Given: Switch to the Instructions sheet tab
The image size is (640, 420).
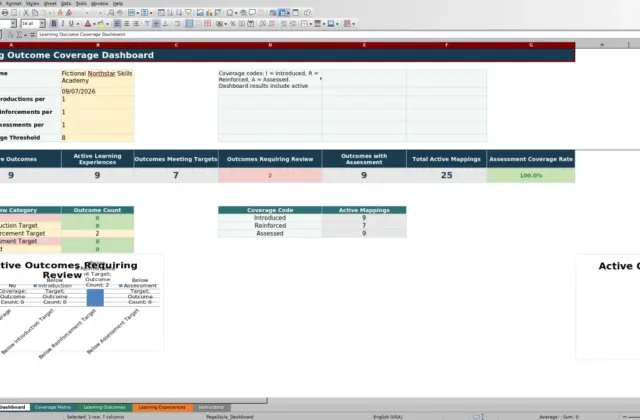Looking at the screenshot, I should click(211, 407).
